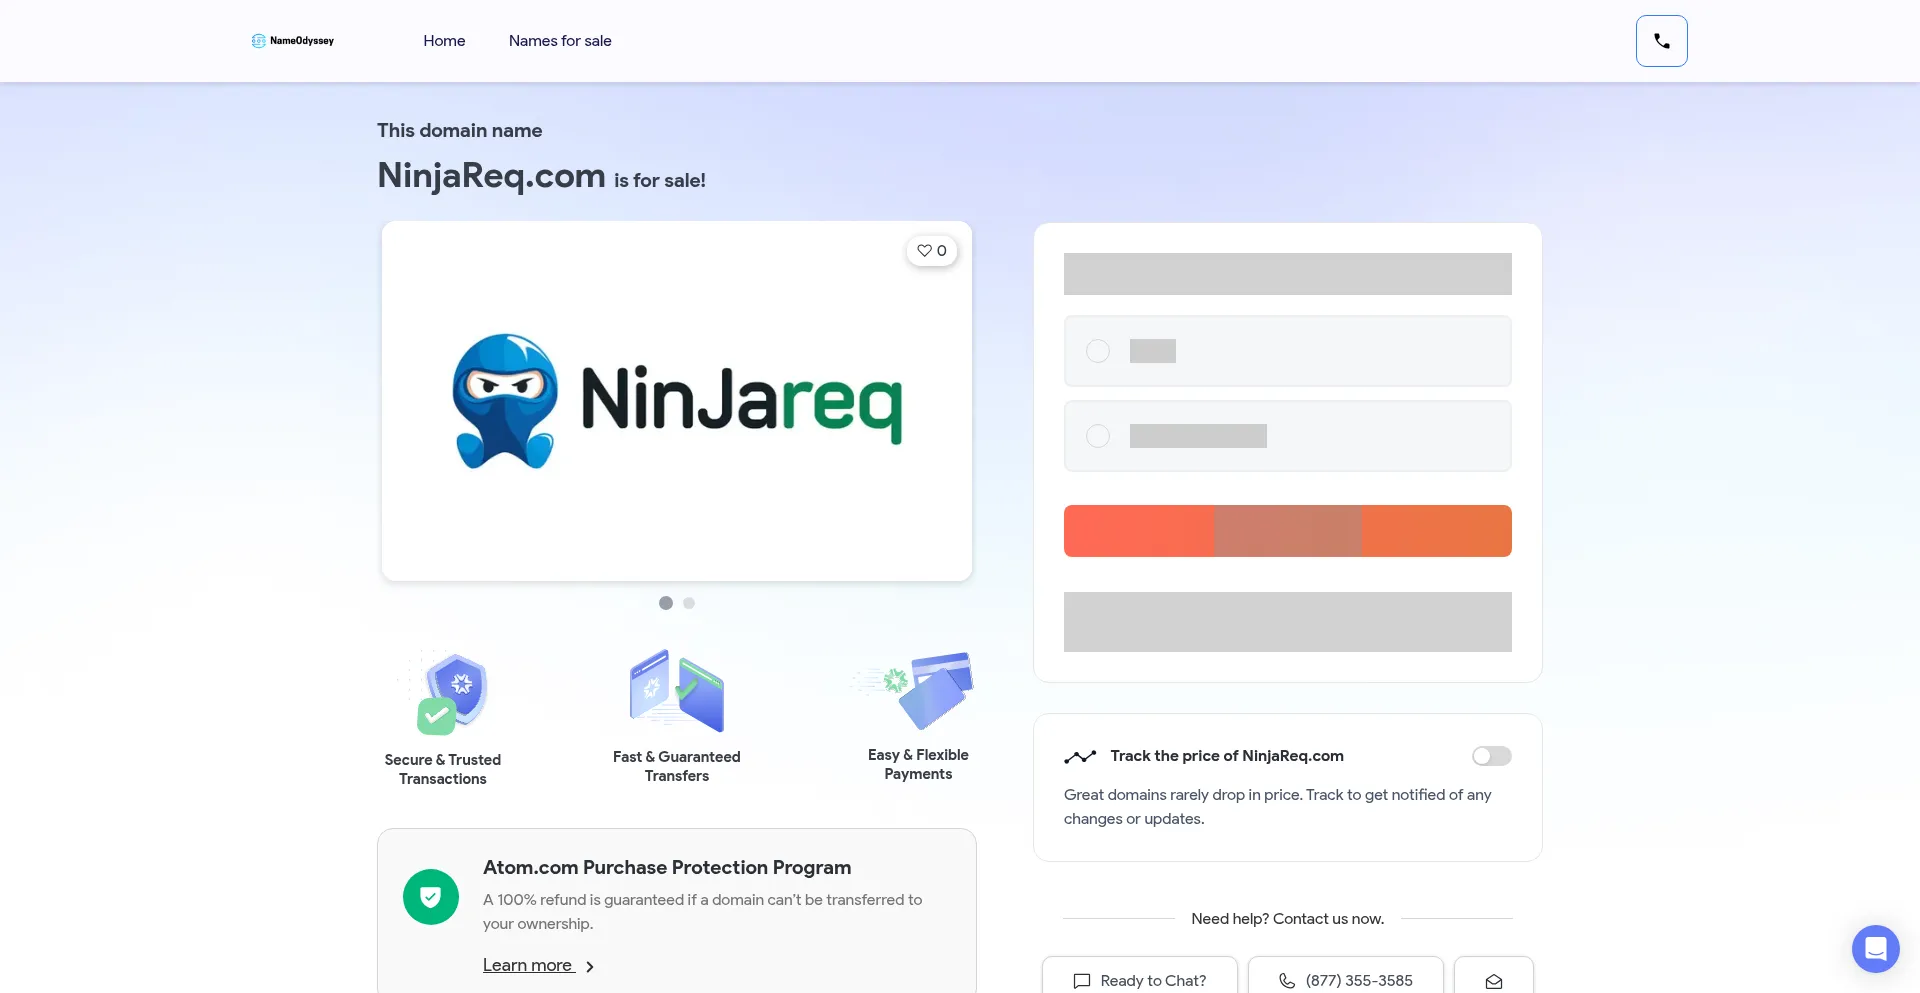Click the Secure & Trusted Transactions shield icon
The width and height of the screenshot is (1920, 993).
[452, 692]
